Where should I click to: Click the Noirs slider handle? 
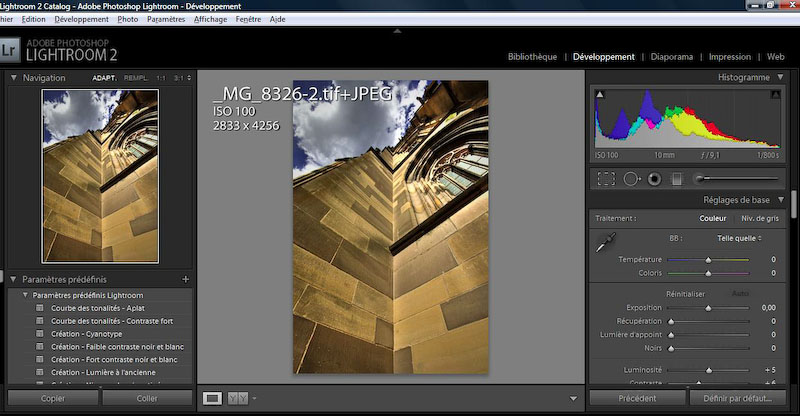671,349
